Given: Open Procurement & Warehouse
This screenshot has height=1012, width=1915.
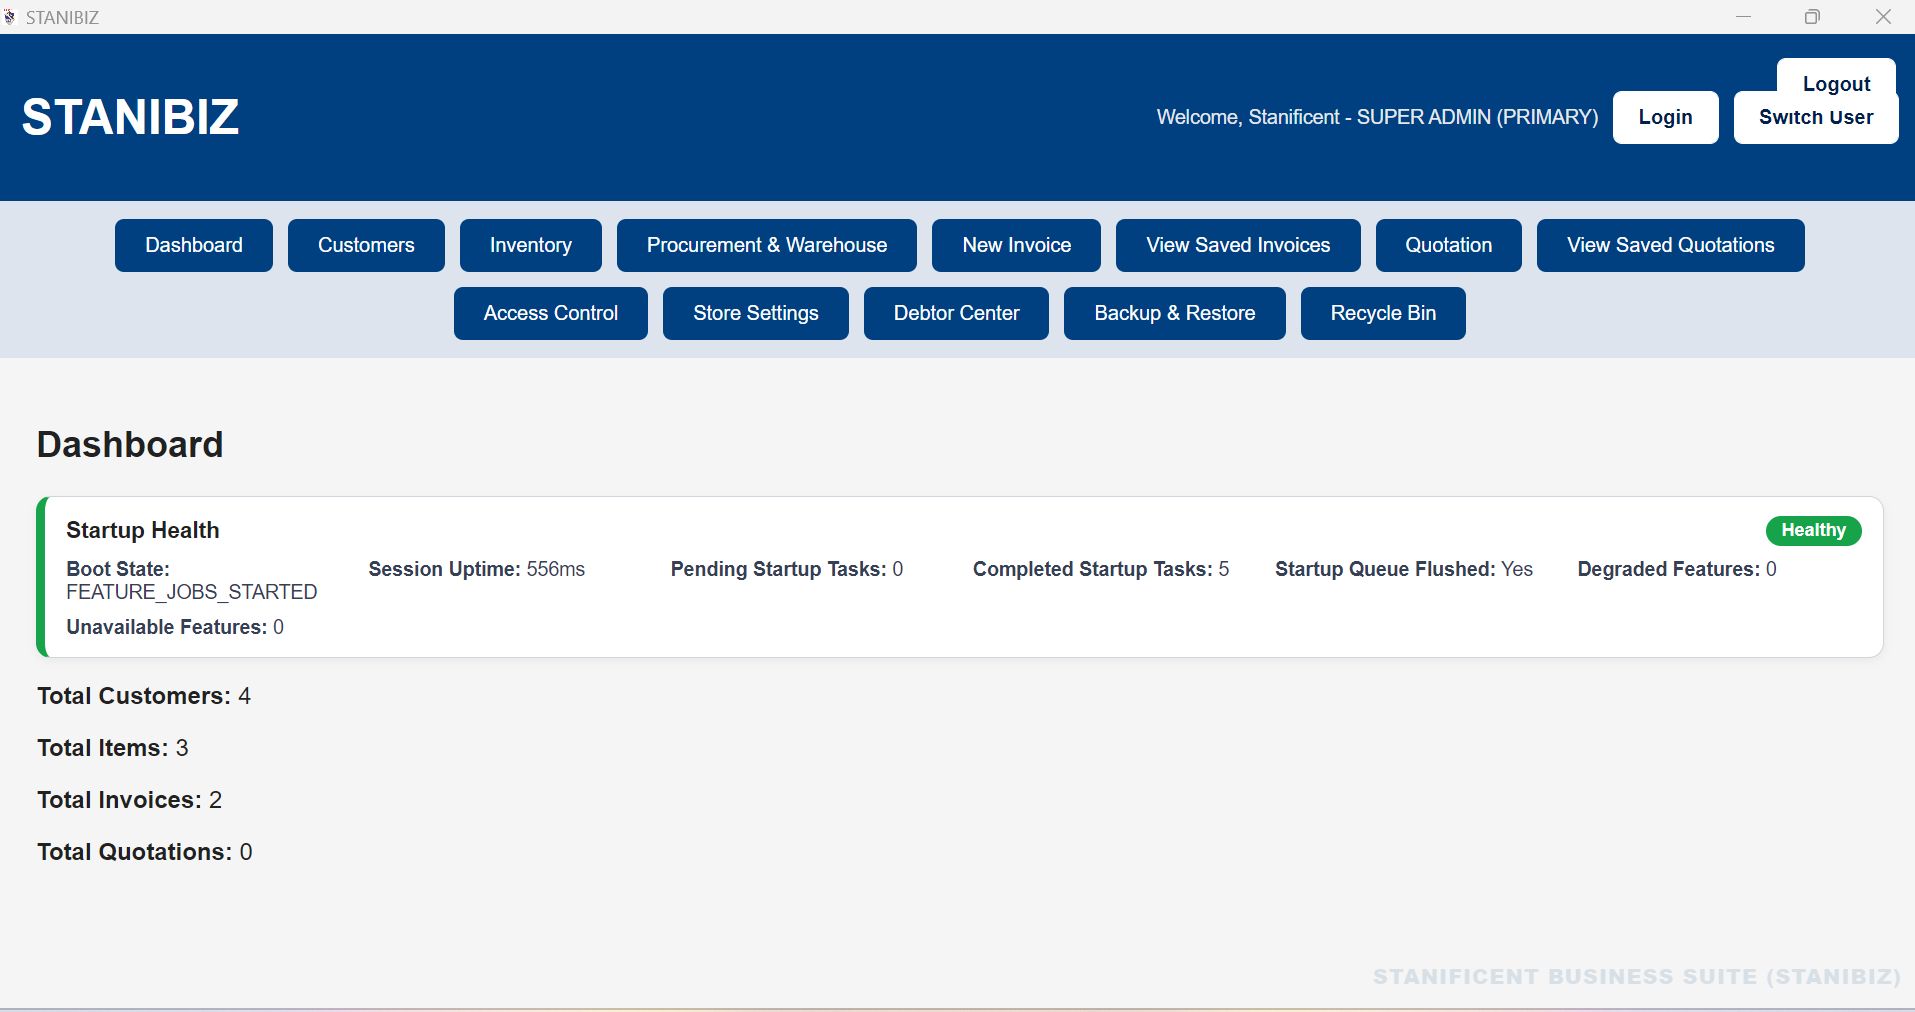Looking at the screenshot, I should (x=766, y=245).
